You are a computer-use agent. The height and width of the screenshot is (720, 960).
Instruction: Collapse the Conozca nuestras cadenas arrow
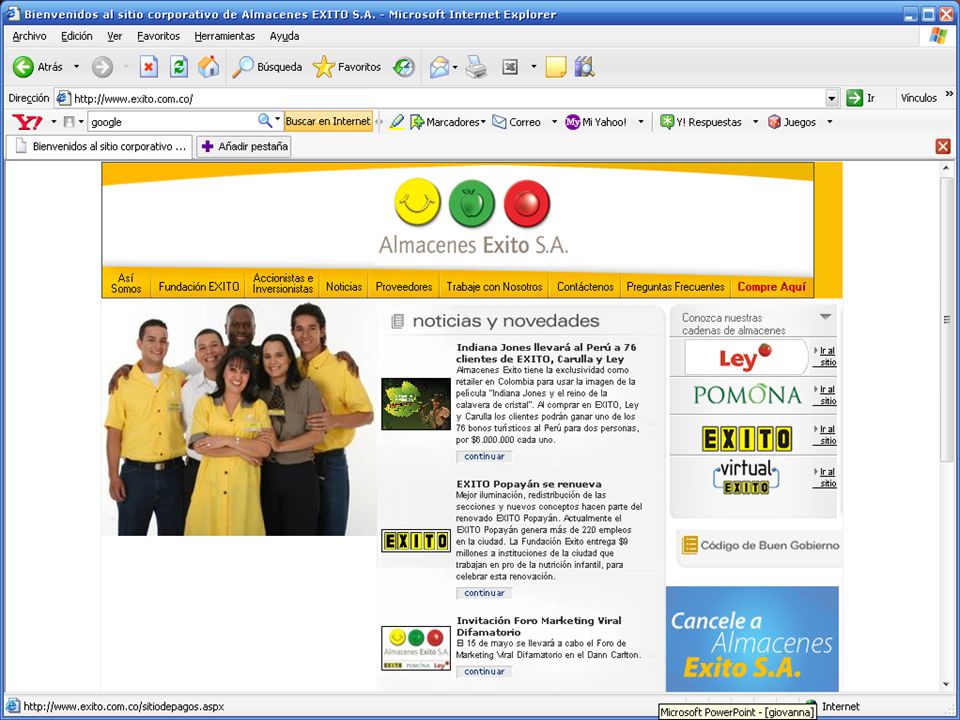825,317
